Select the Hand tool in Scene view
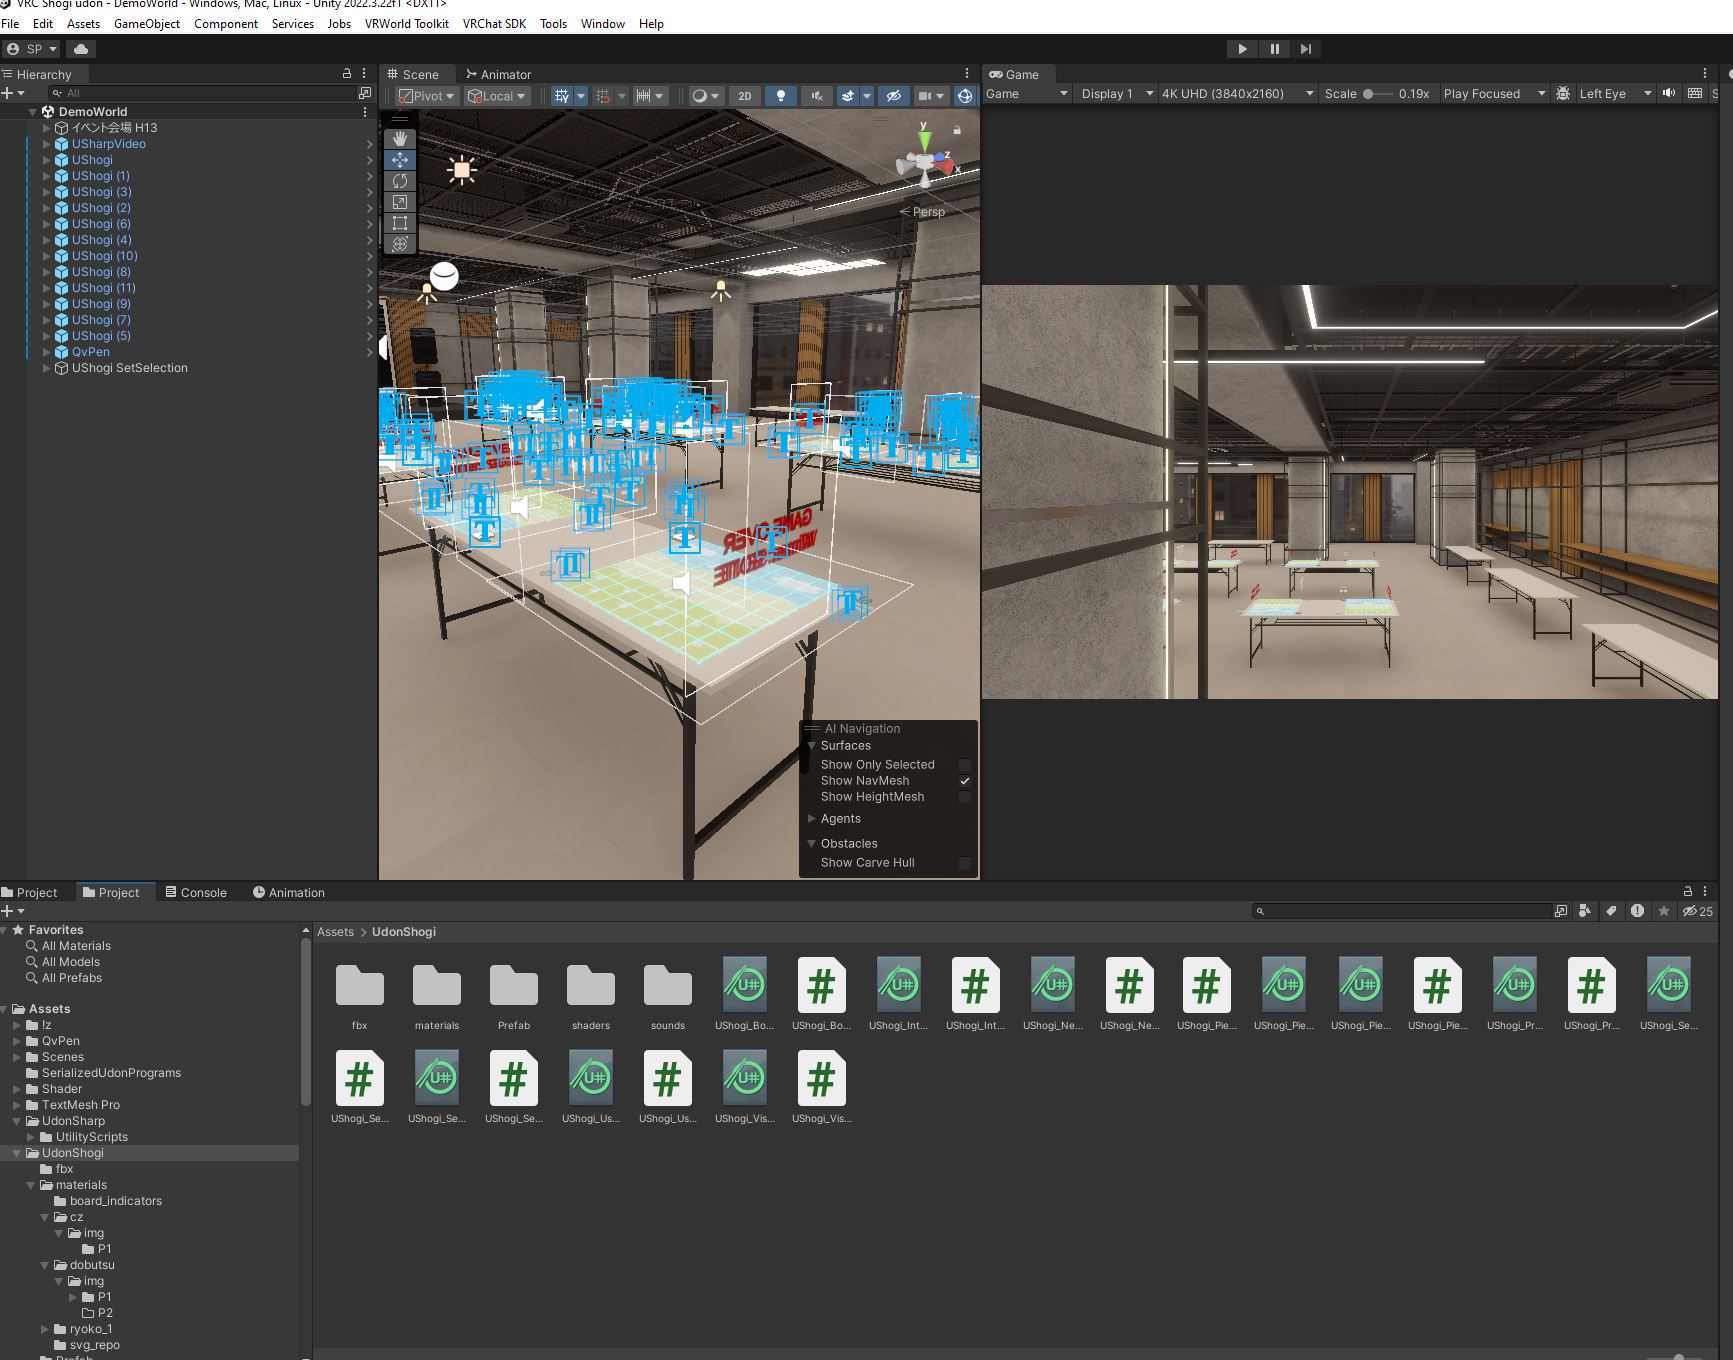The image size is (1733, 1360). [400, 139]
